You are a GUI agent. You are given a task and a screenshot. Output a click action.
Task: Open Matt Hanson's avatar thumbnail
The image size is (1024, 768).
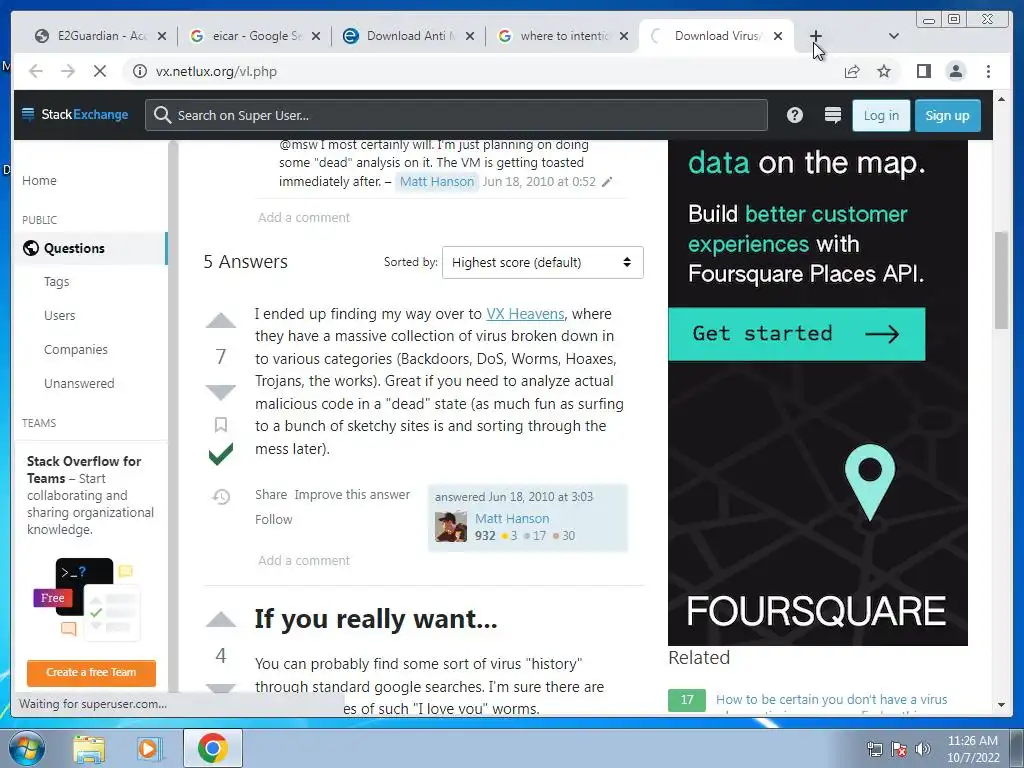[451, 527]
